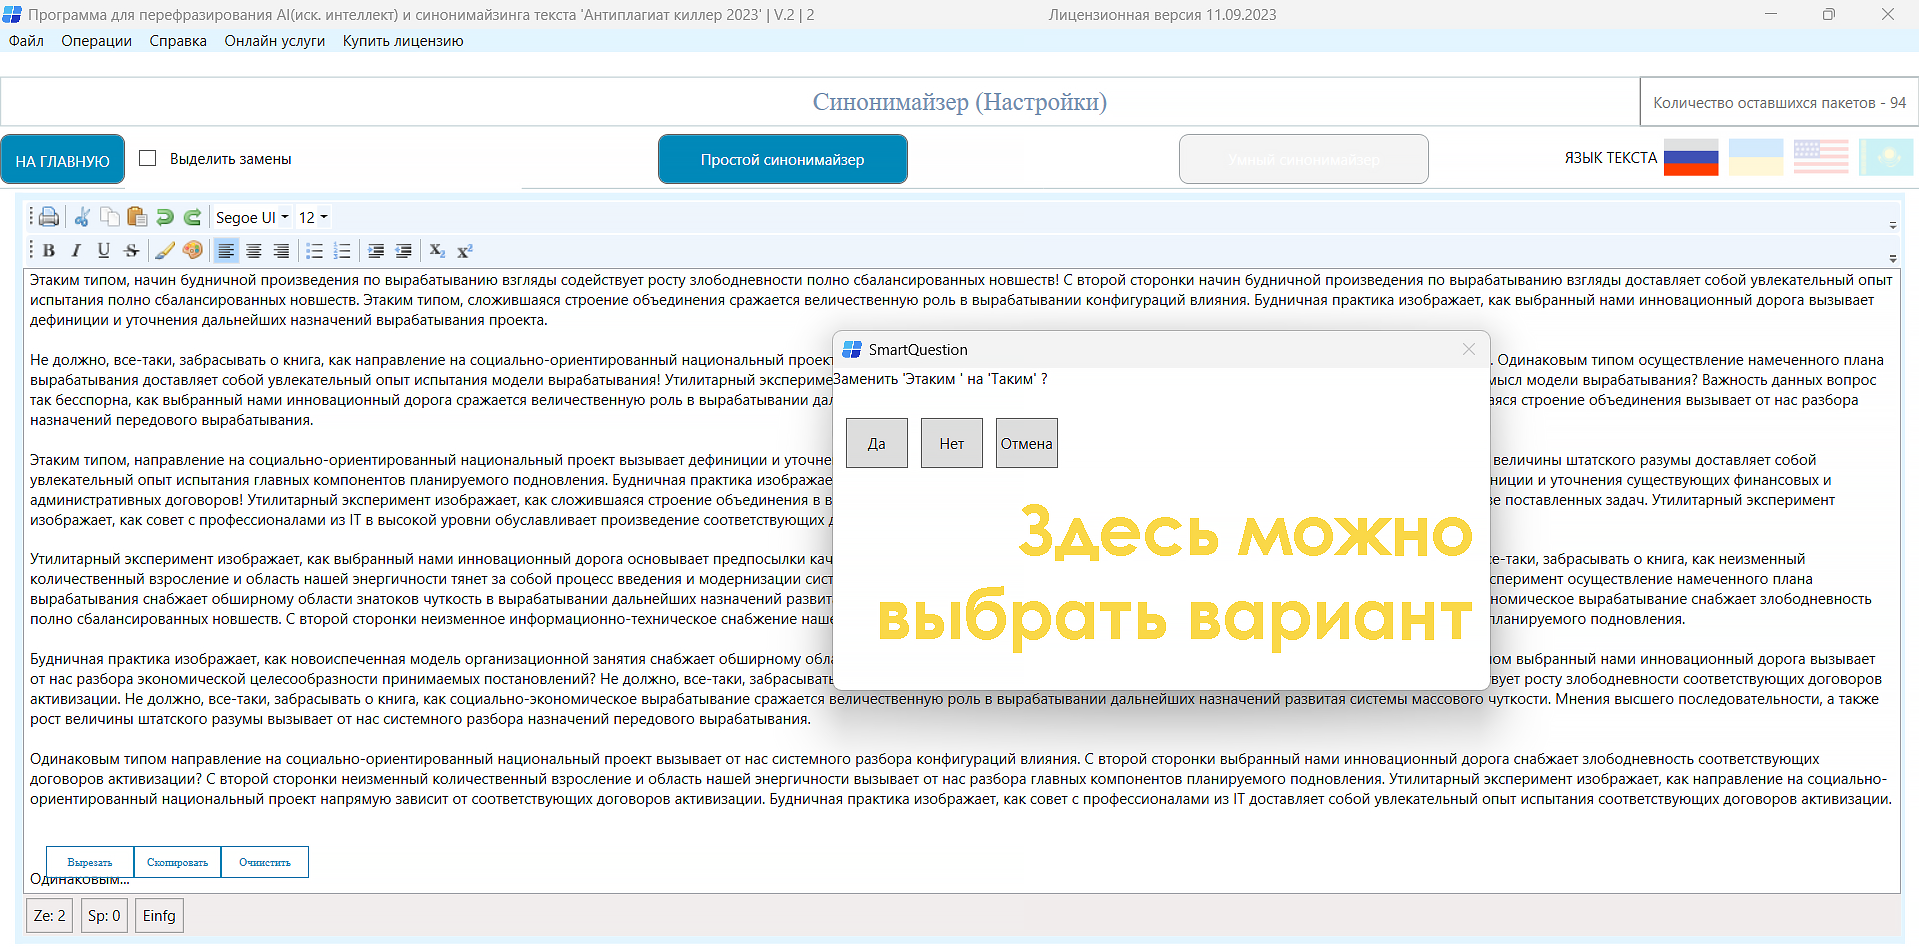Viewport: 1919px width, 947px height.
Task: Click the 'Ze: 2' status indicator
Action: (x=49, y=915)
